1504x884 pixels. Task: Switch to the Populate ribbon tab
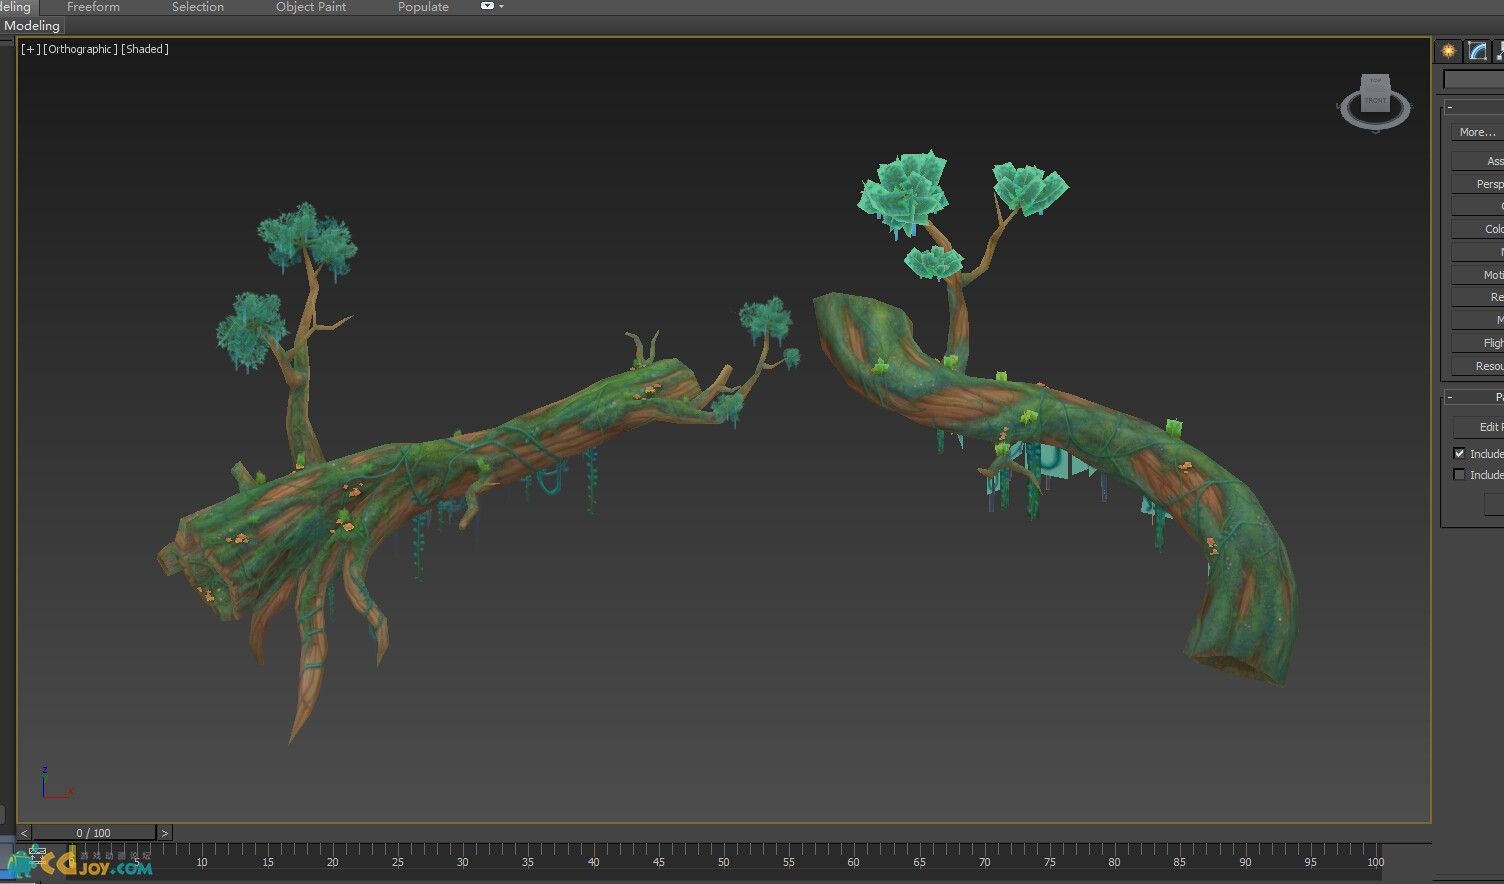tap(423, 7)
